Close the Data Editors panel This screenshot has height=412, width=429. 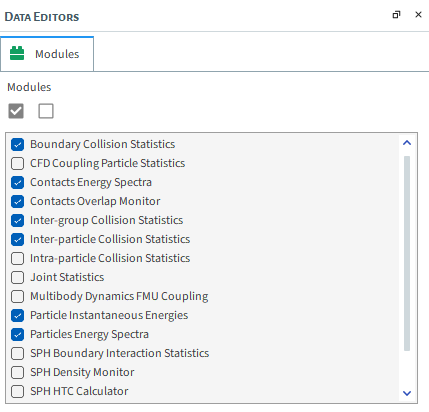pyautogui.click(x=418, y=15)
